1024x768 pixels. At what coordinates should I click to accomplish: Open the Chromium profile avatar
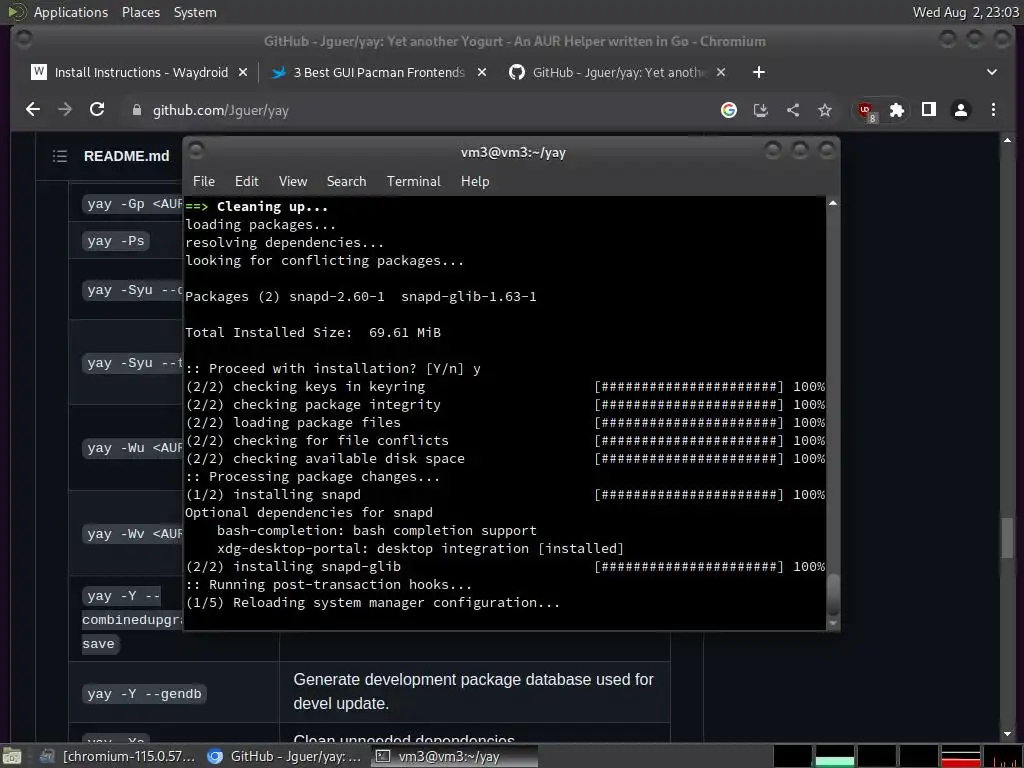click(961, 110)
